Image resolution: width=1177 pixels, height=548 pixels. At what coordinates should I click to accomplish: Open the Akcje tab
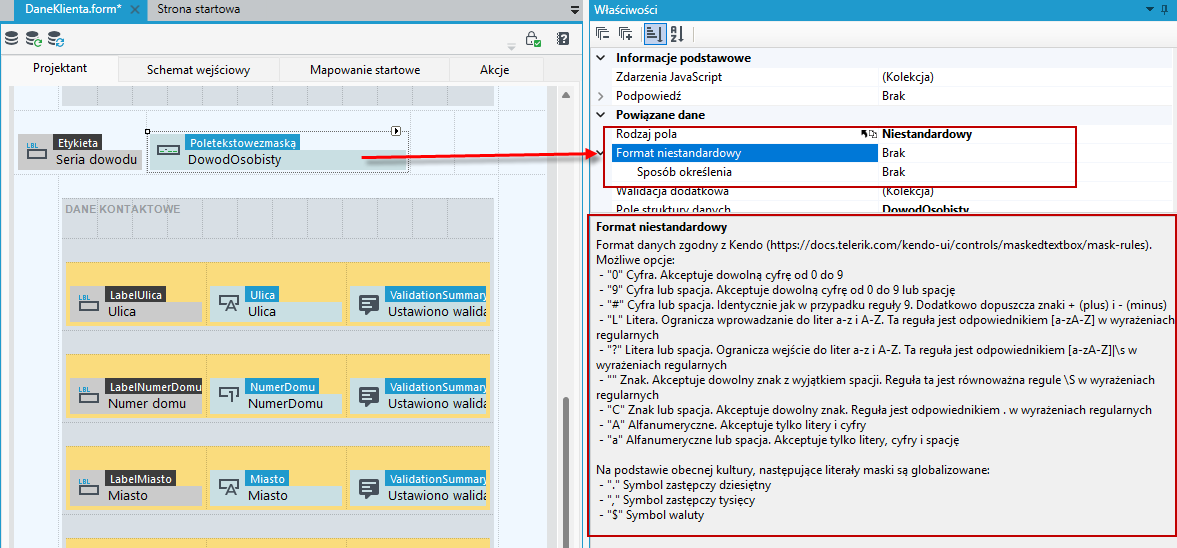pyautogui.click(x=495, y=70)
